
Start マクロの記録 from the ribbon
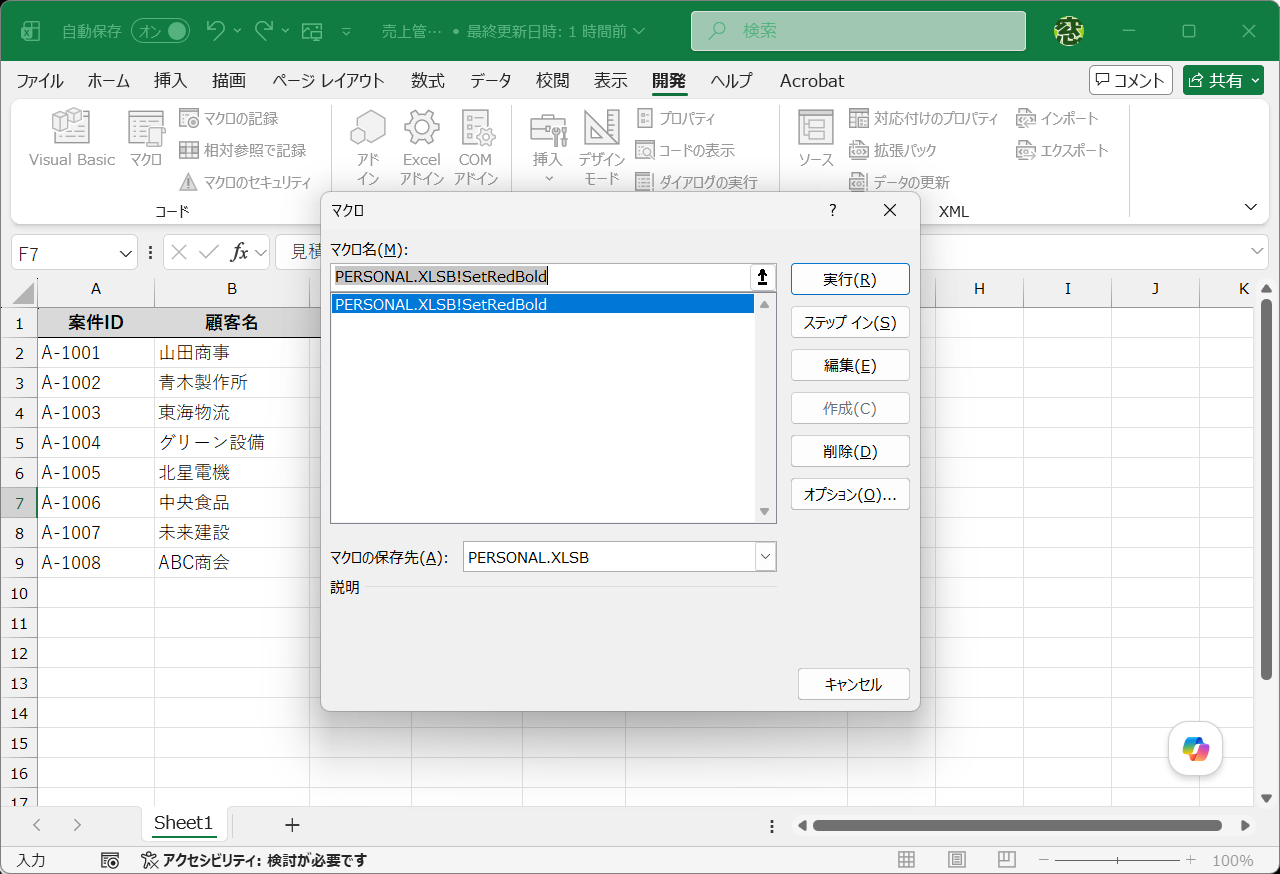click(229, 118)
